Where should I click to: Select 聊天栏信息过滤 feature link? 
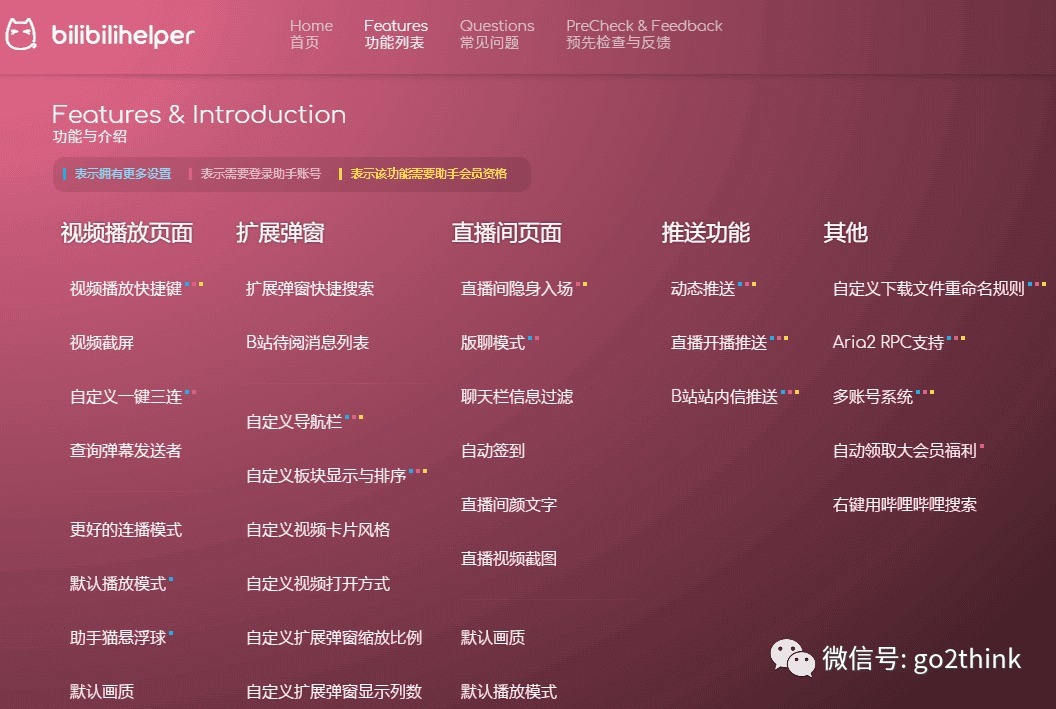click(x=516, y=396)
